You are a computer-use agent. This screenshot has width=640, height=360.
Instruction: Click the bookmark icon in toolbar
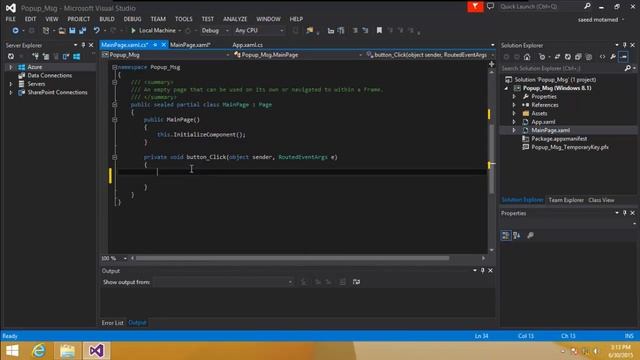tap(379, 31)
